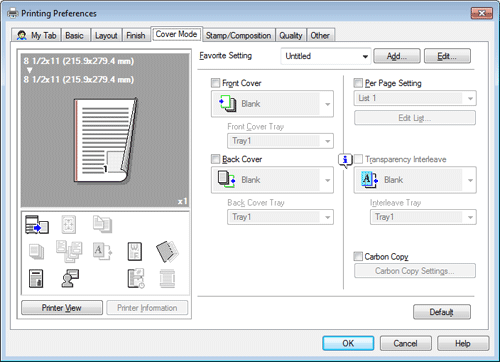Open the Other tab
Image resolution: width=500 pixels, height=362 pixels.
click(320, 35)
